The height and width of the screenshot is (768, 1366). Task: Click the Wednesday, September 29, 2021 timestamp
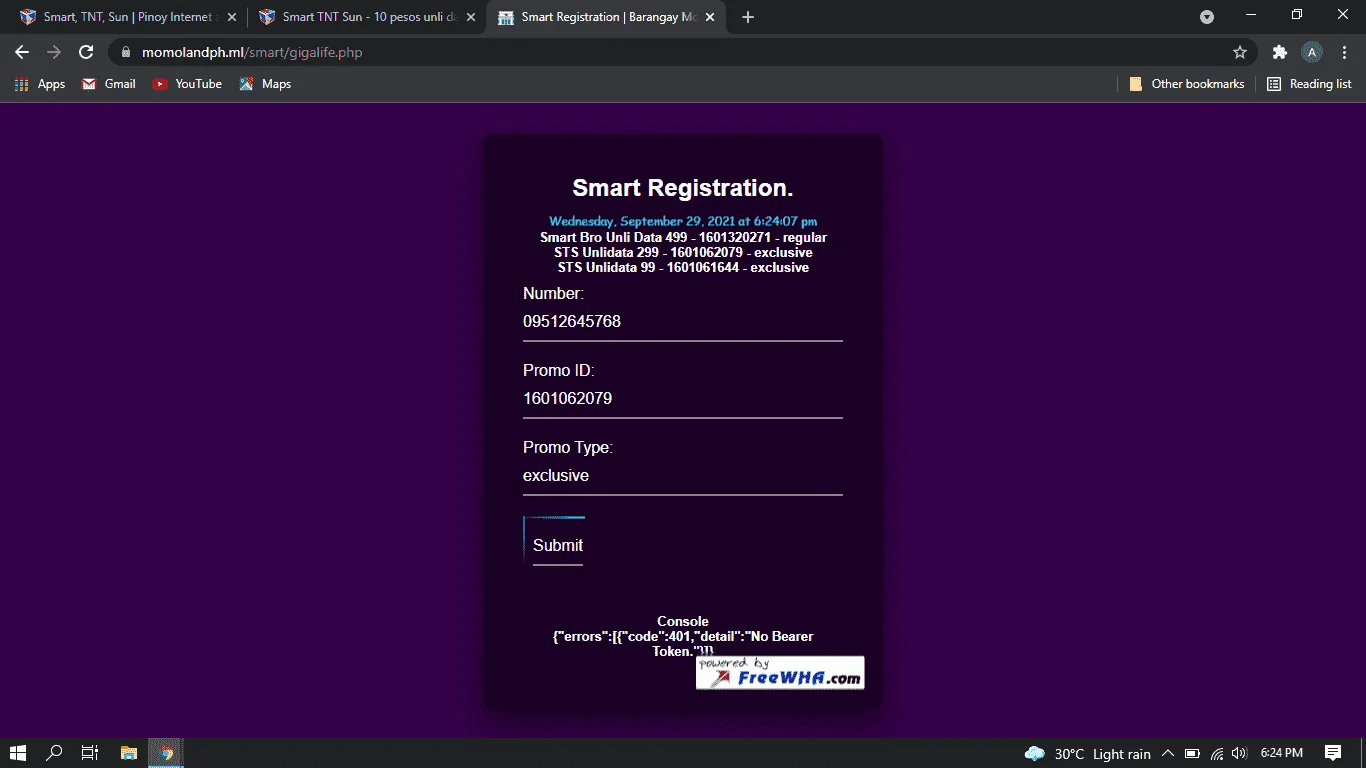pos(683,221)
